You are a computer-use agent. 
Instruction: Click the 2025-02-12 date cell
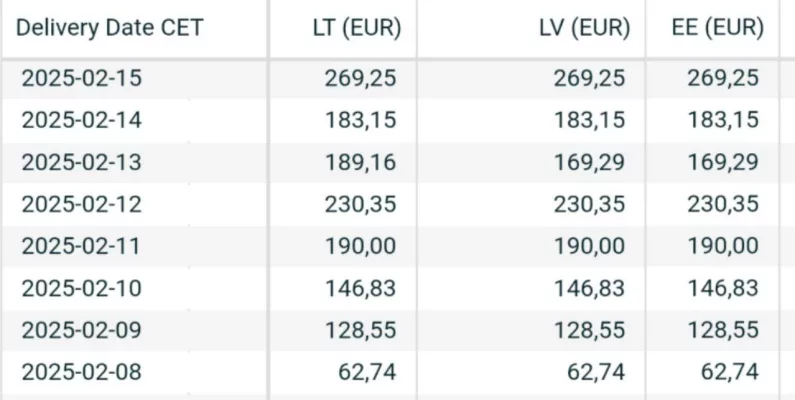tap(81, 205)
